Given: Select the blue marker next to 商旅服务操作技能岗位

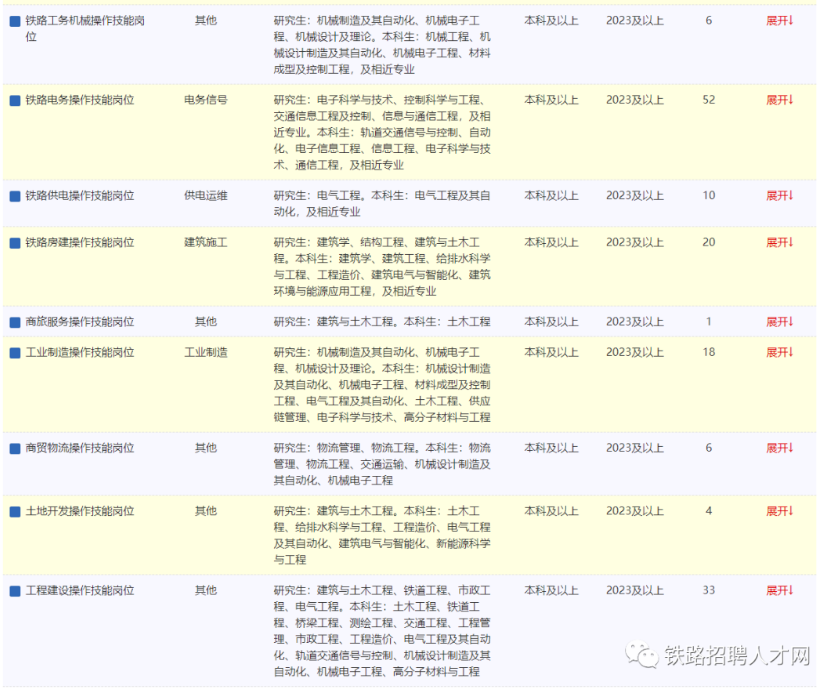Looking at the screenshot, I should click(15, 322).
